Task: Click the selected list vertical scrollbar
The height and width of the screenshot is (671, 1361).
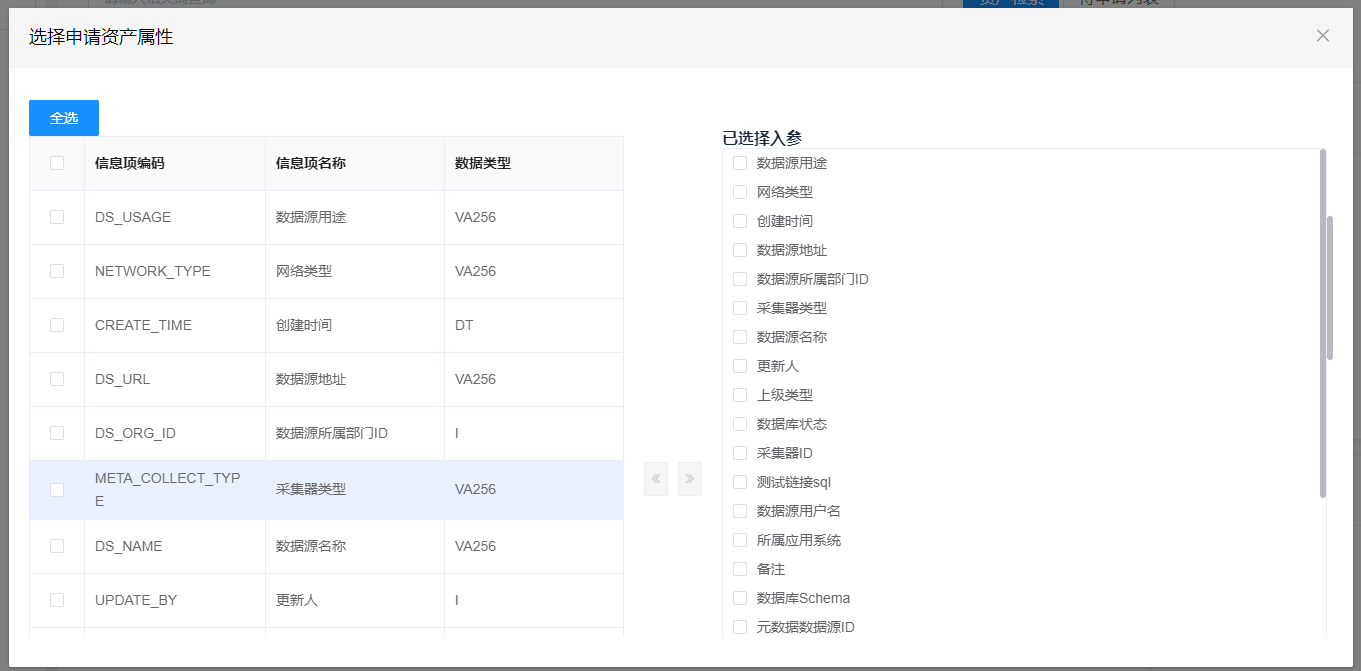Action: click(1323, 323)
